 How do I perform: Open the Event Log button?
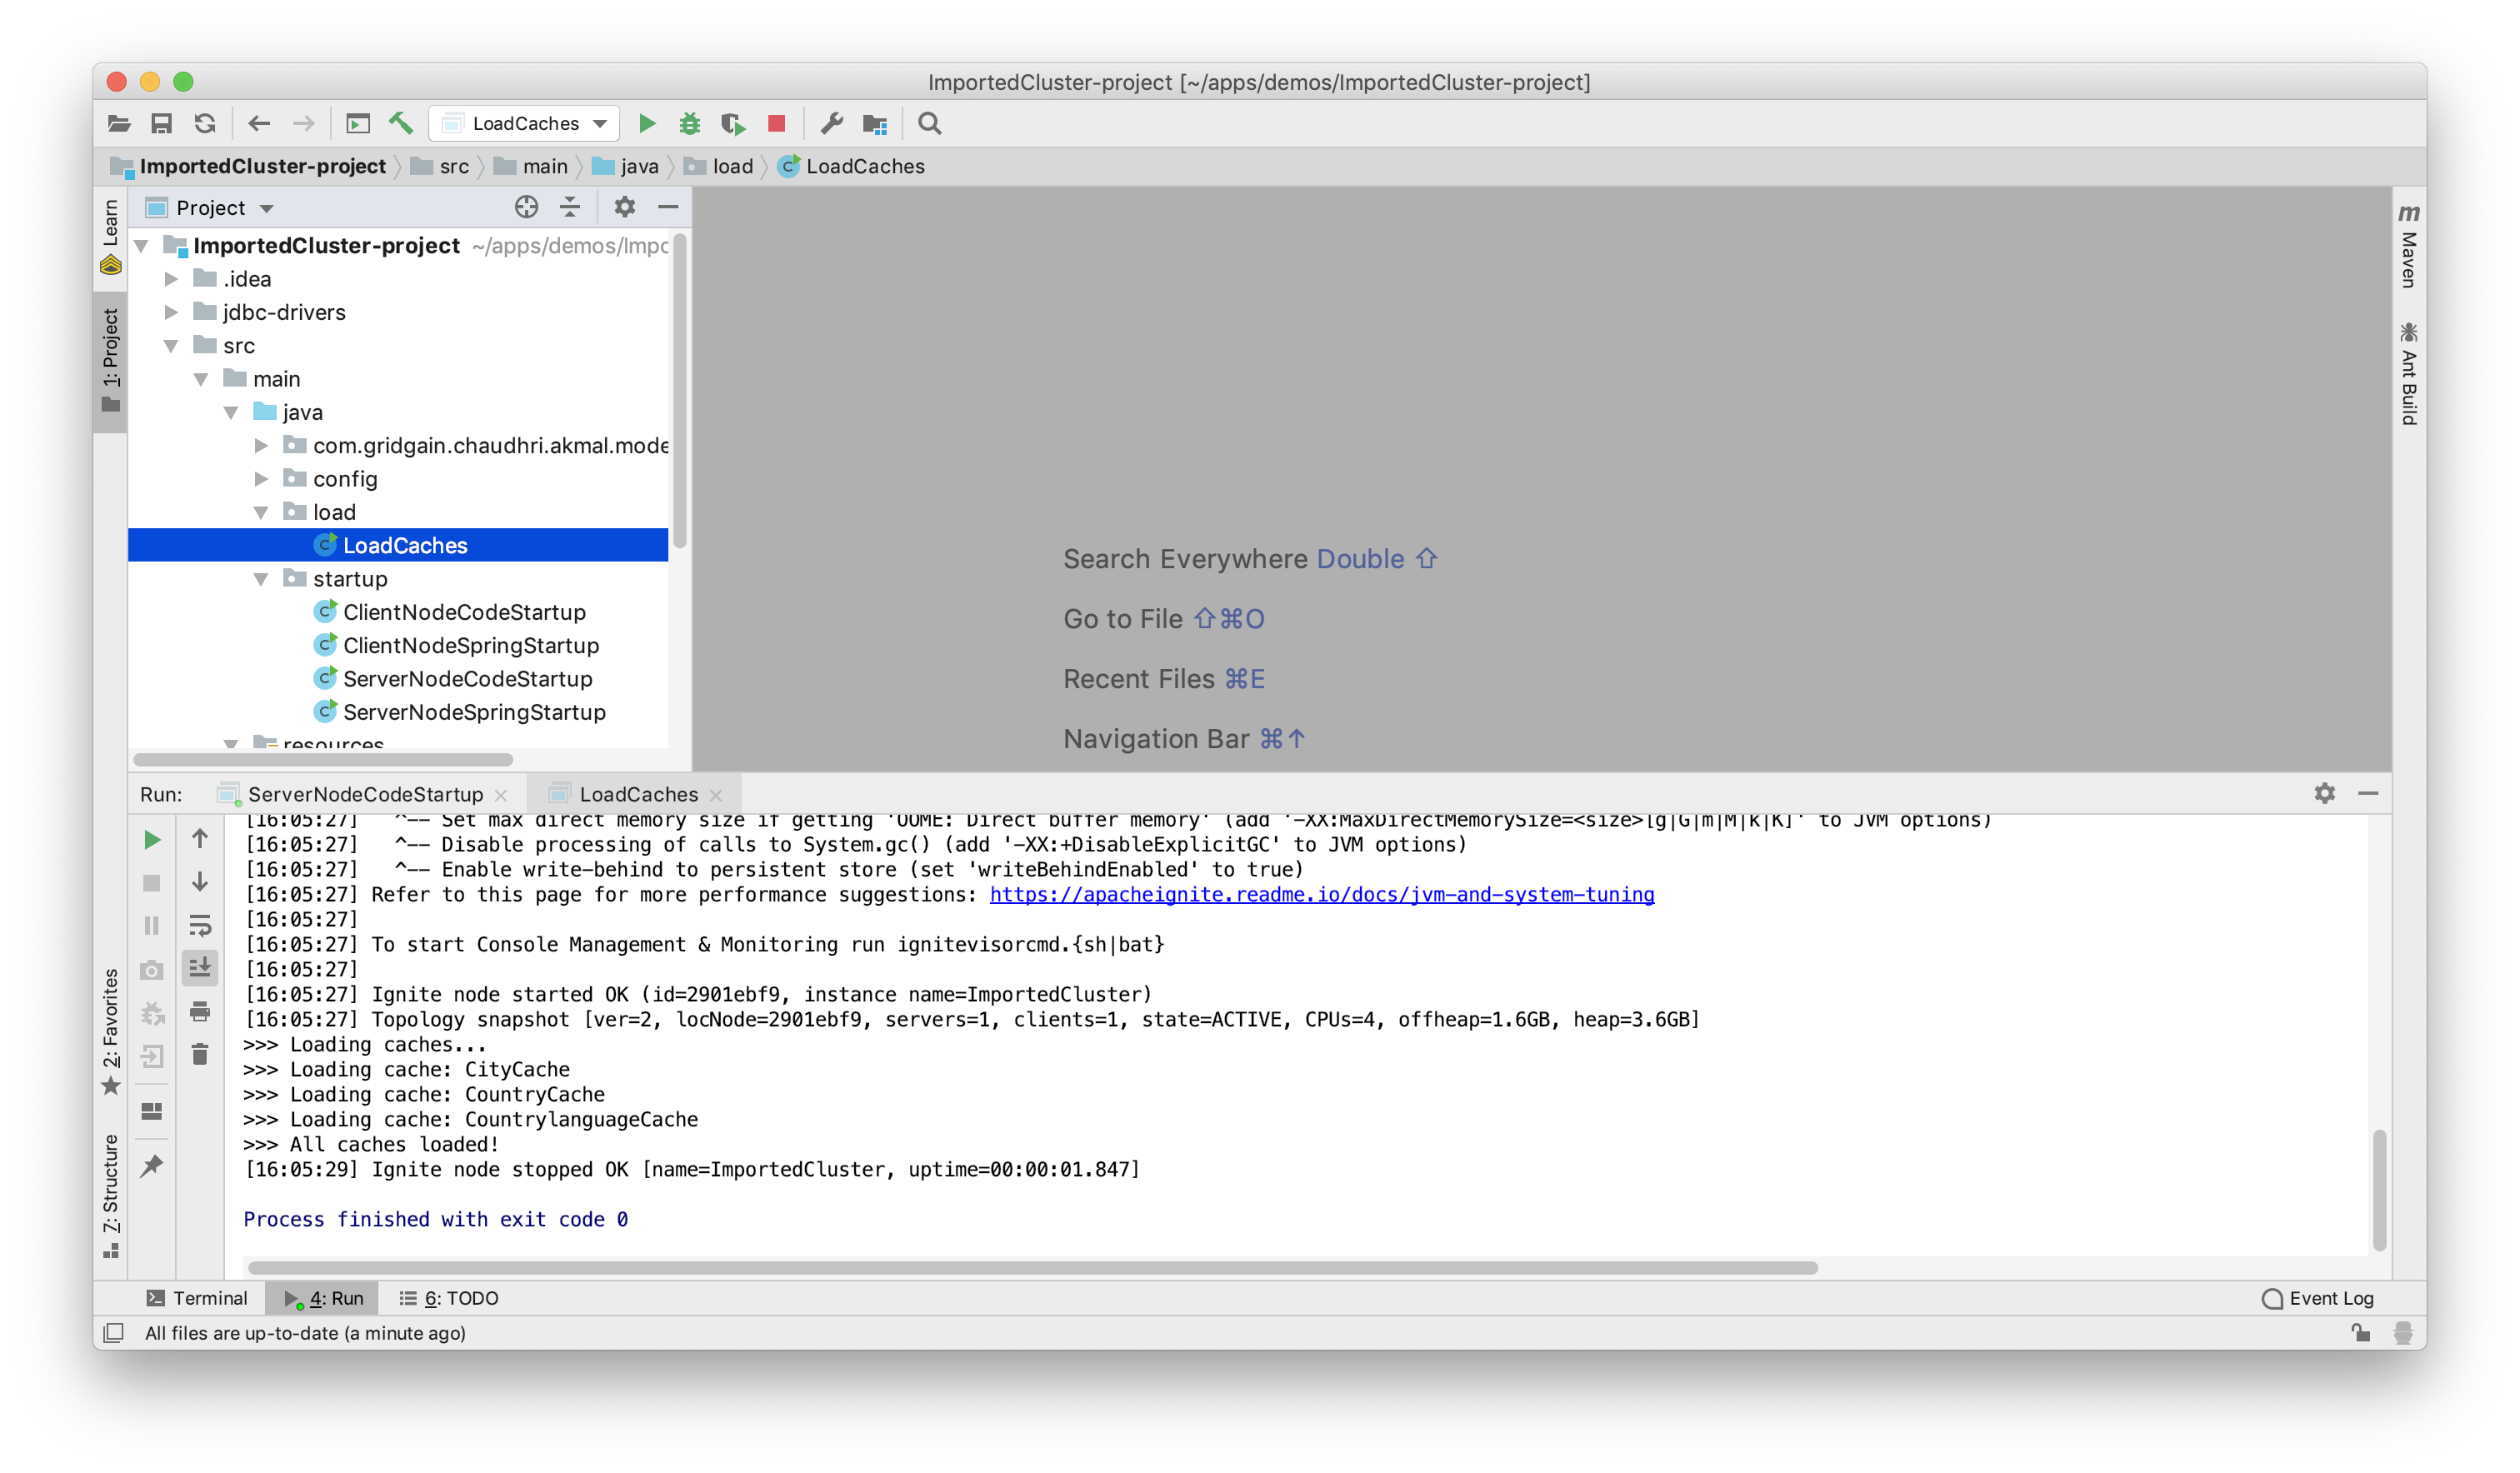[2318, 1298]
